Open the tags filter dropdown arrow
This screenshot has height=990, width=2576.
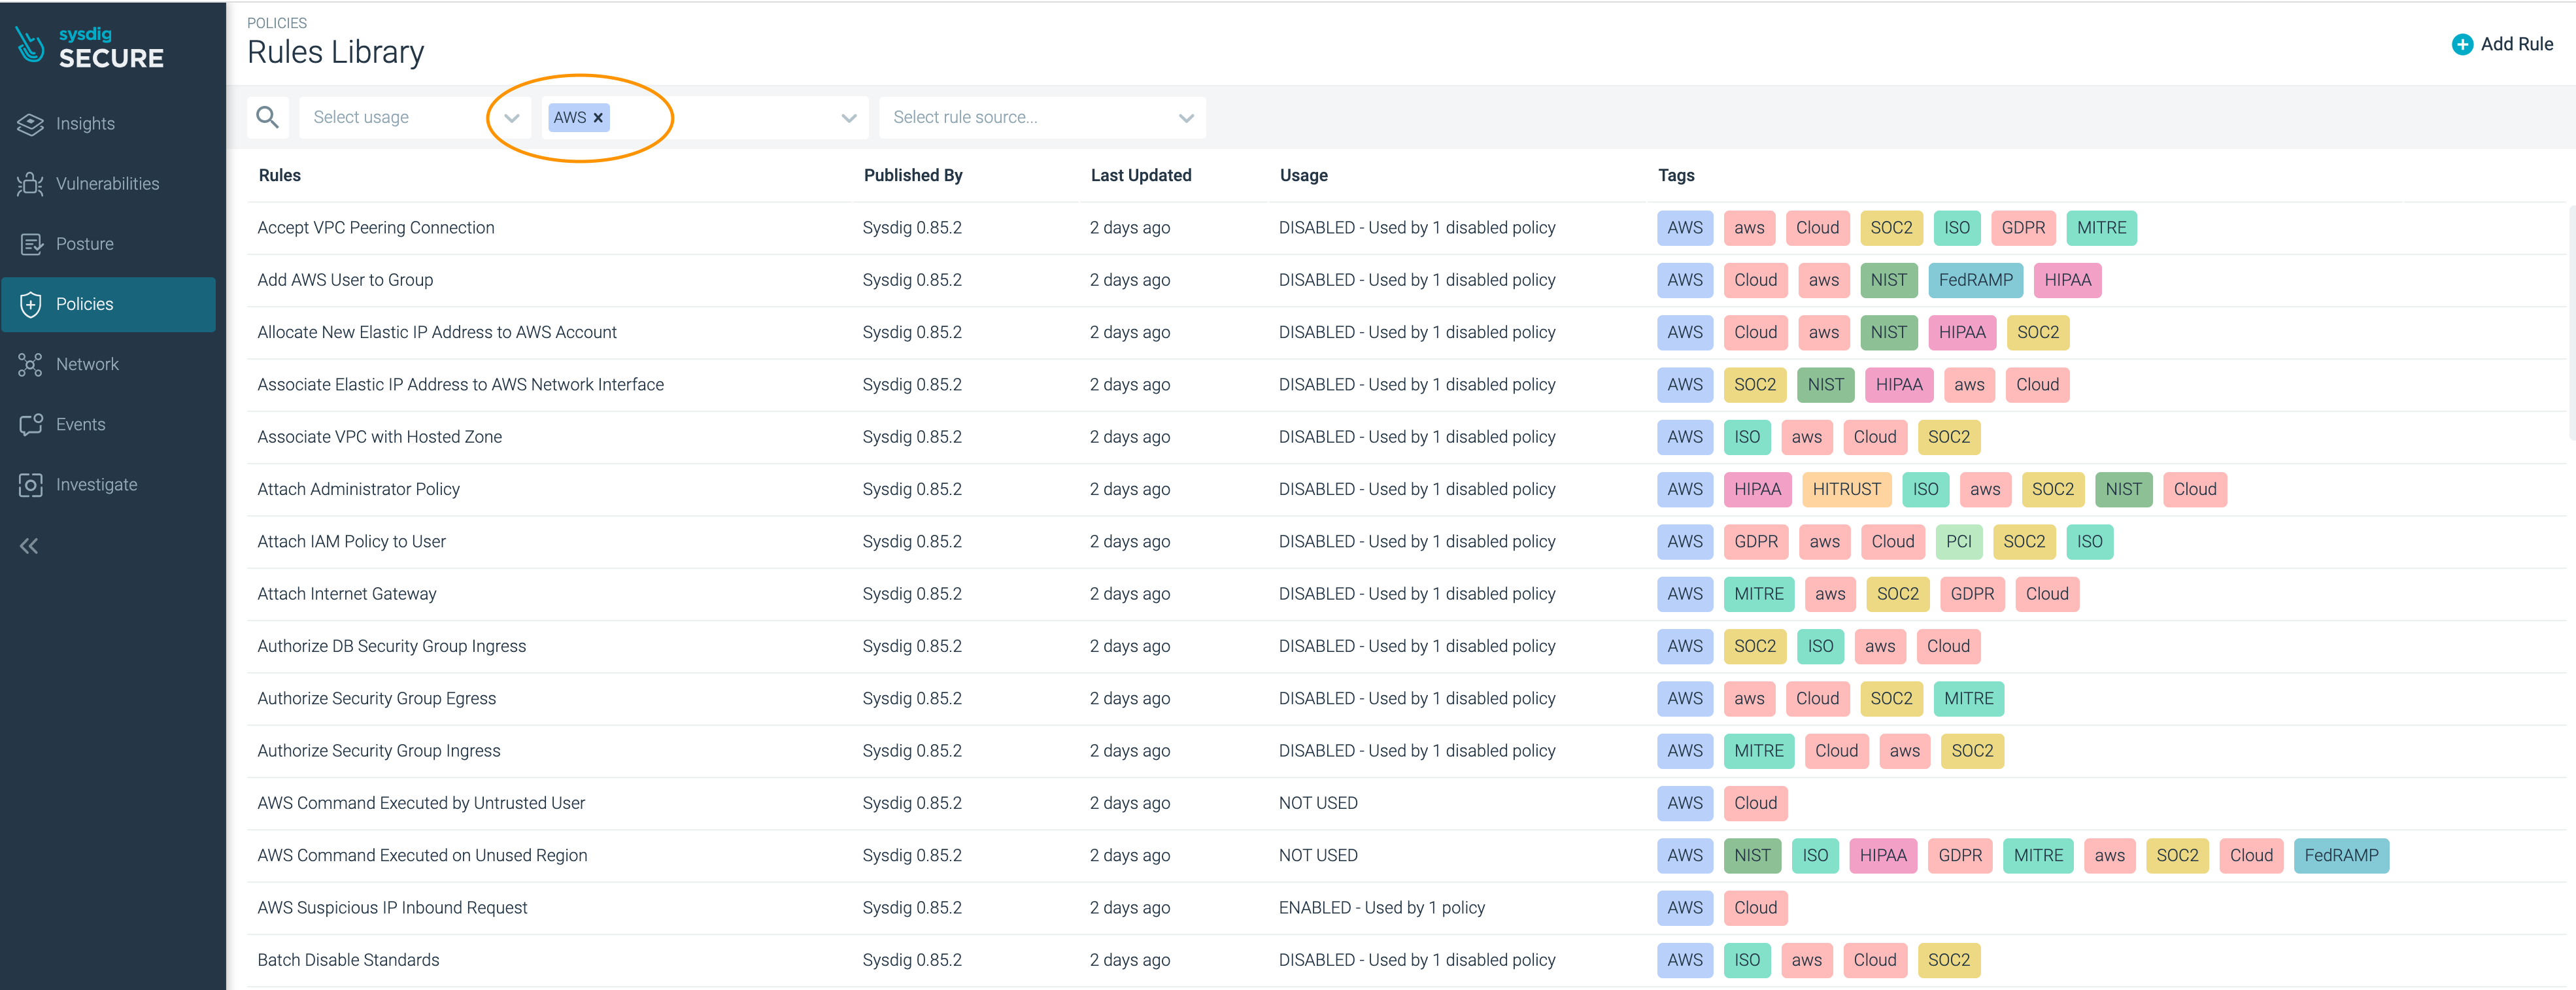(x=849, y=118)
